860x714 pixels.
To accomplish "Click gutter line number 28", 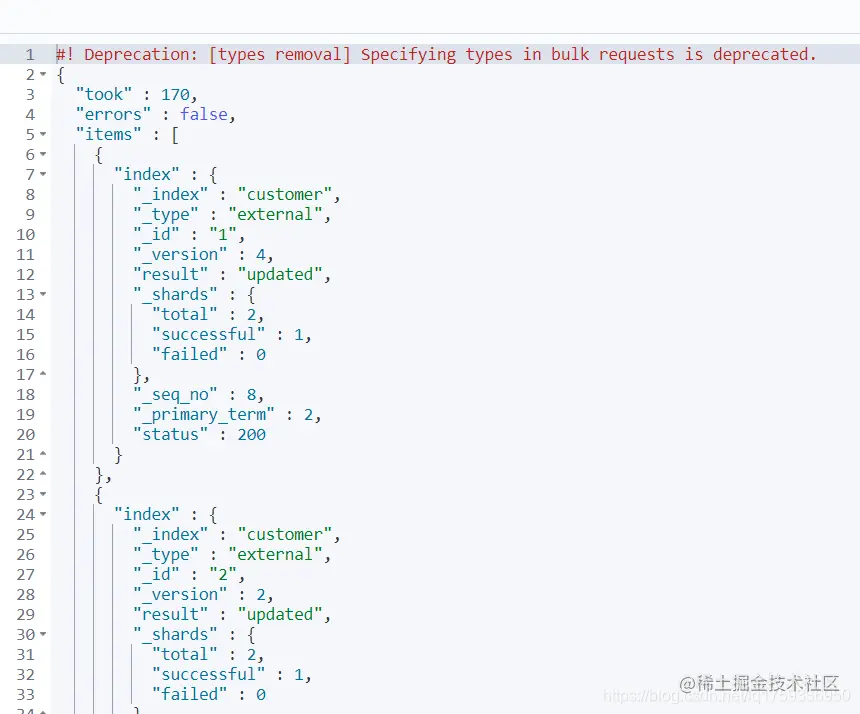I will click(25, 594).
